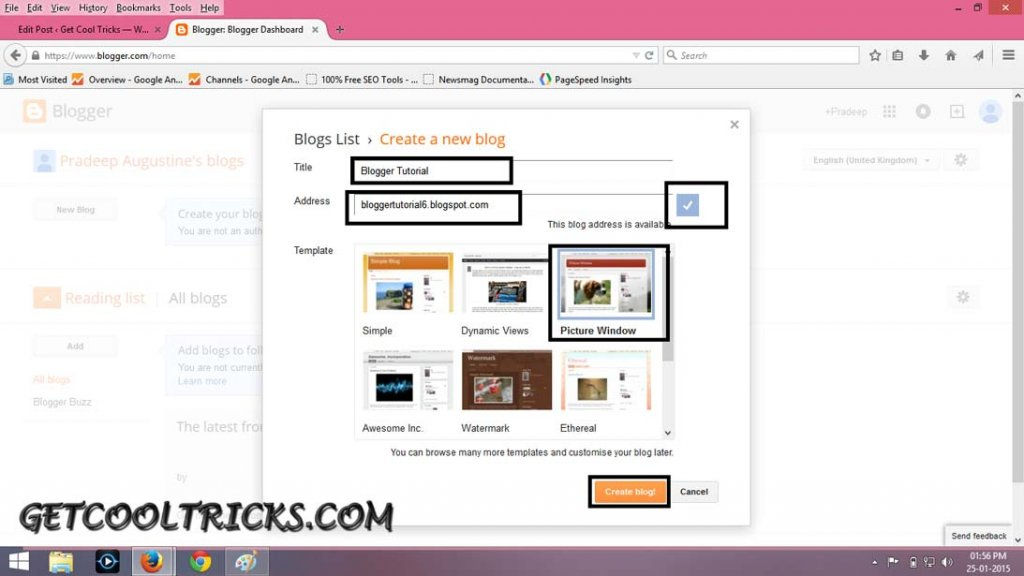Open the Most Visited bookmark

click(x=35, y=80)
